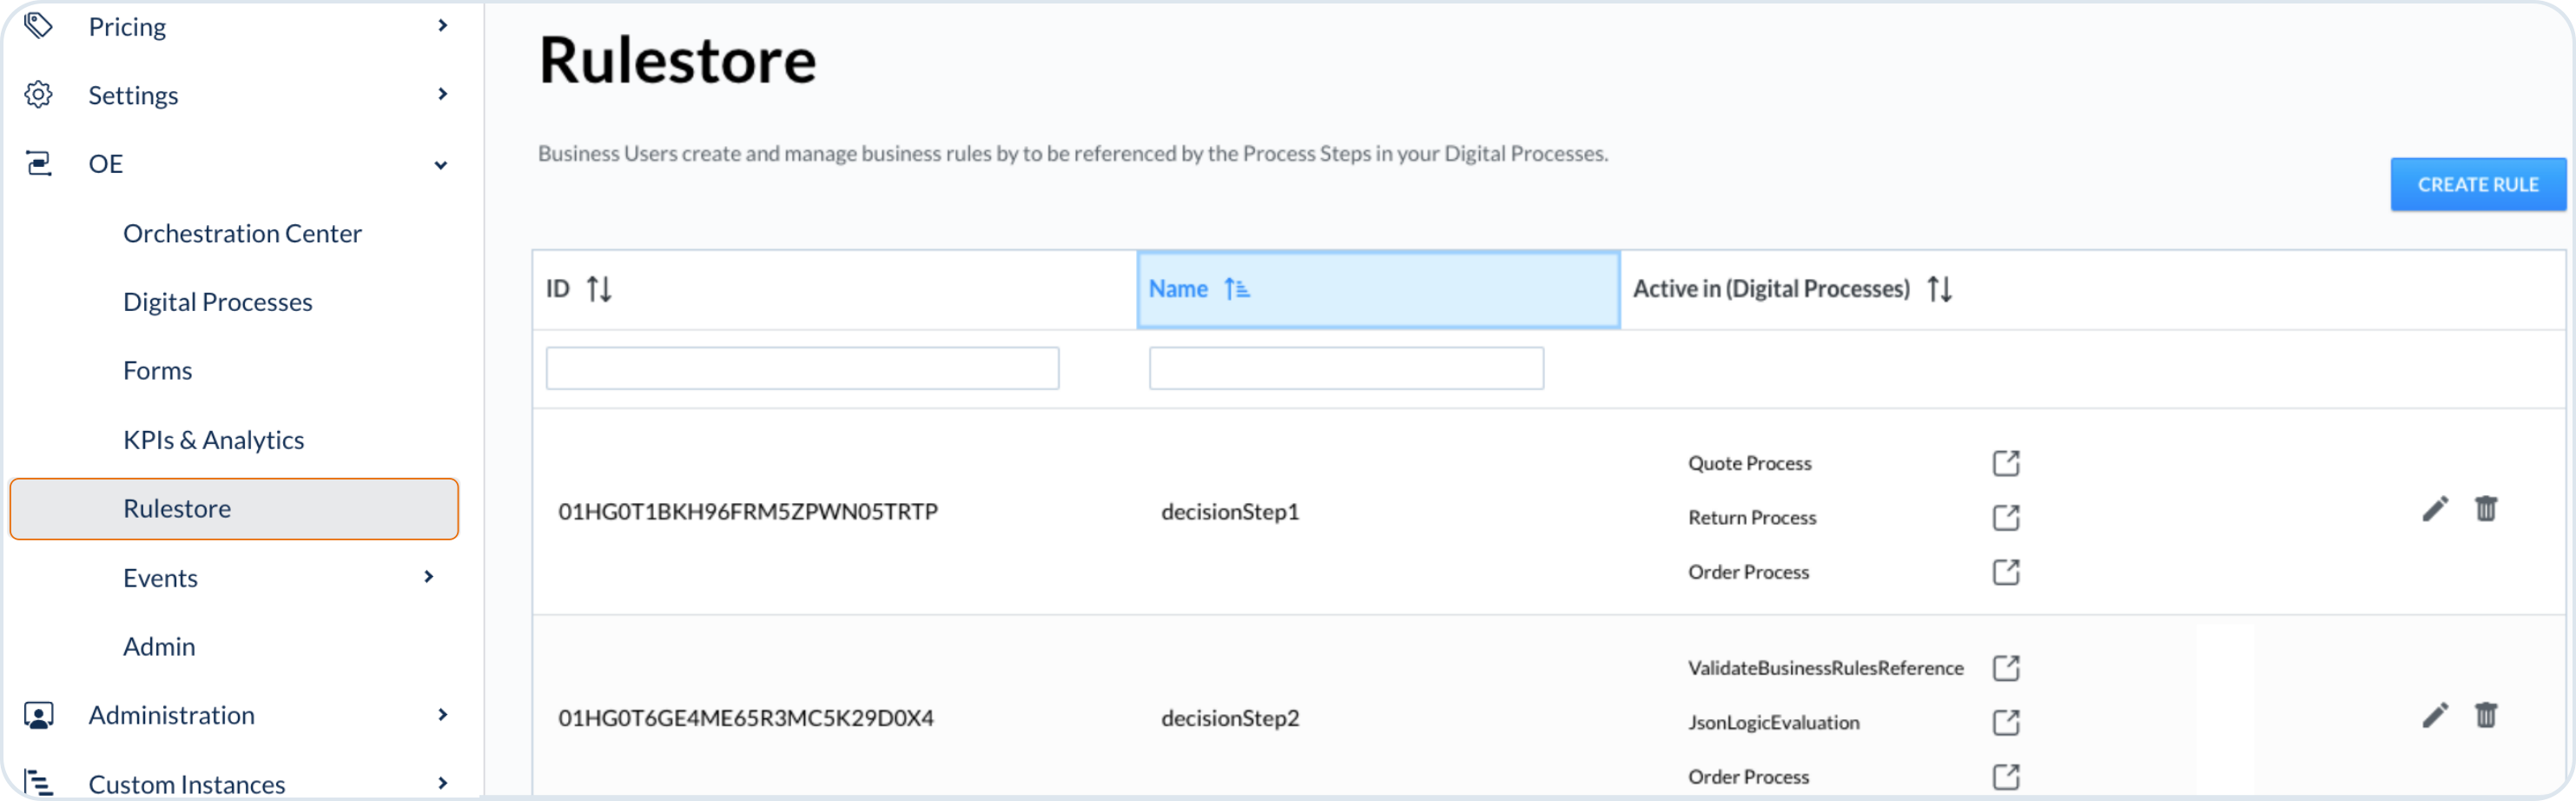Click the edit pencil for decisionStep2
This screenshot has width=2576, height=801.
pyautogui.click(x=2434, y=715)
